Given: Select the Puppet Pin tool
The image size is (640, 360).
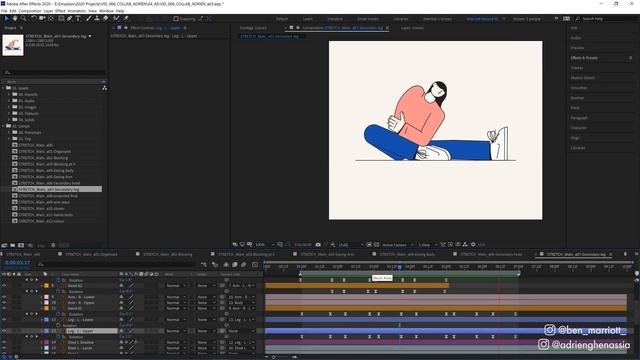Looking at the screenshot, I should pyautogui.click(x=126, y=18).
